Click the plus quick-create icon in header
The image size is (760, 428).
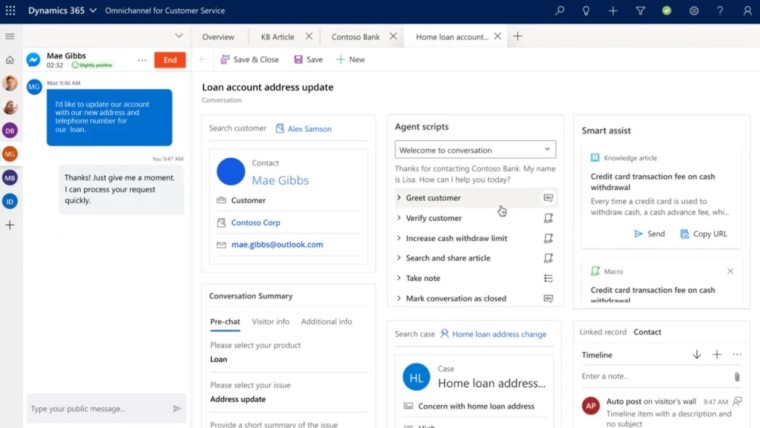pos(613,10)
